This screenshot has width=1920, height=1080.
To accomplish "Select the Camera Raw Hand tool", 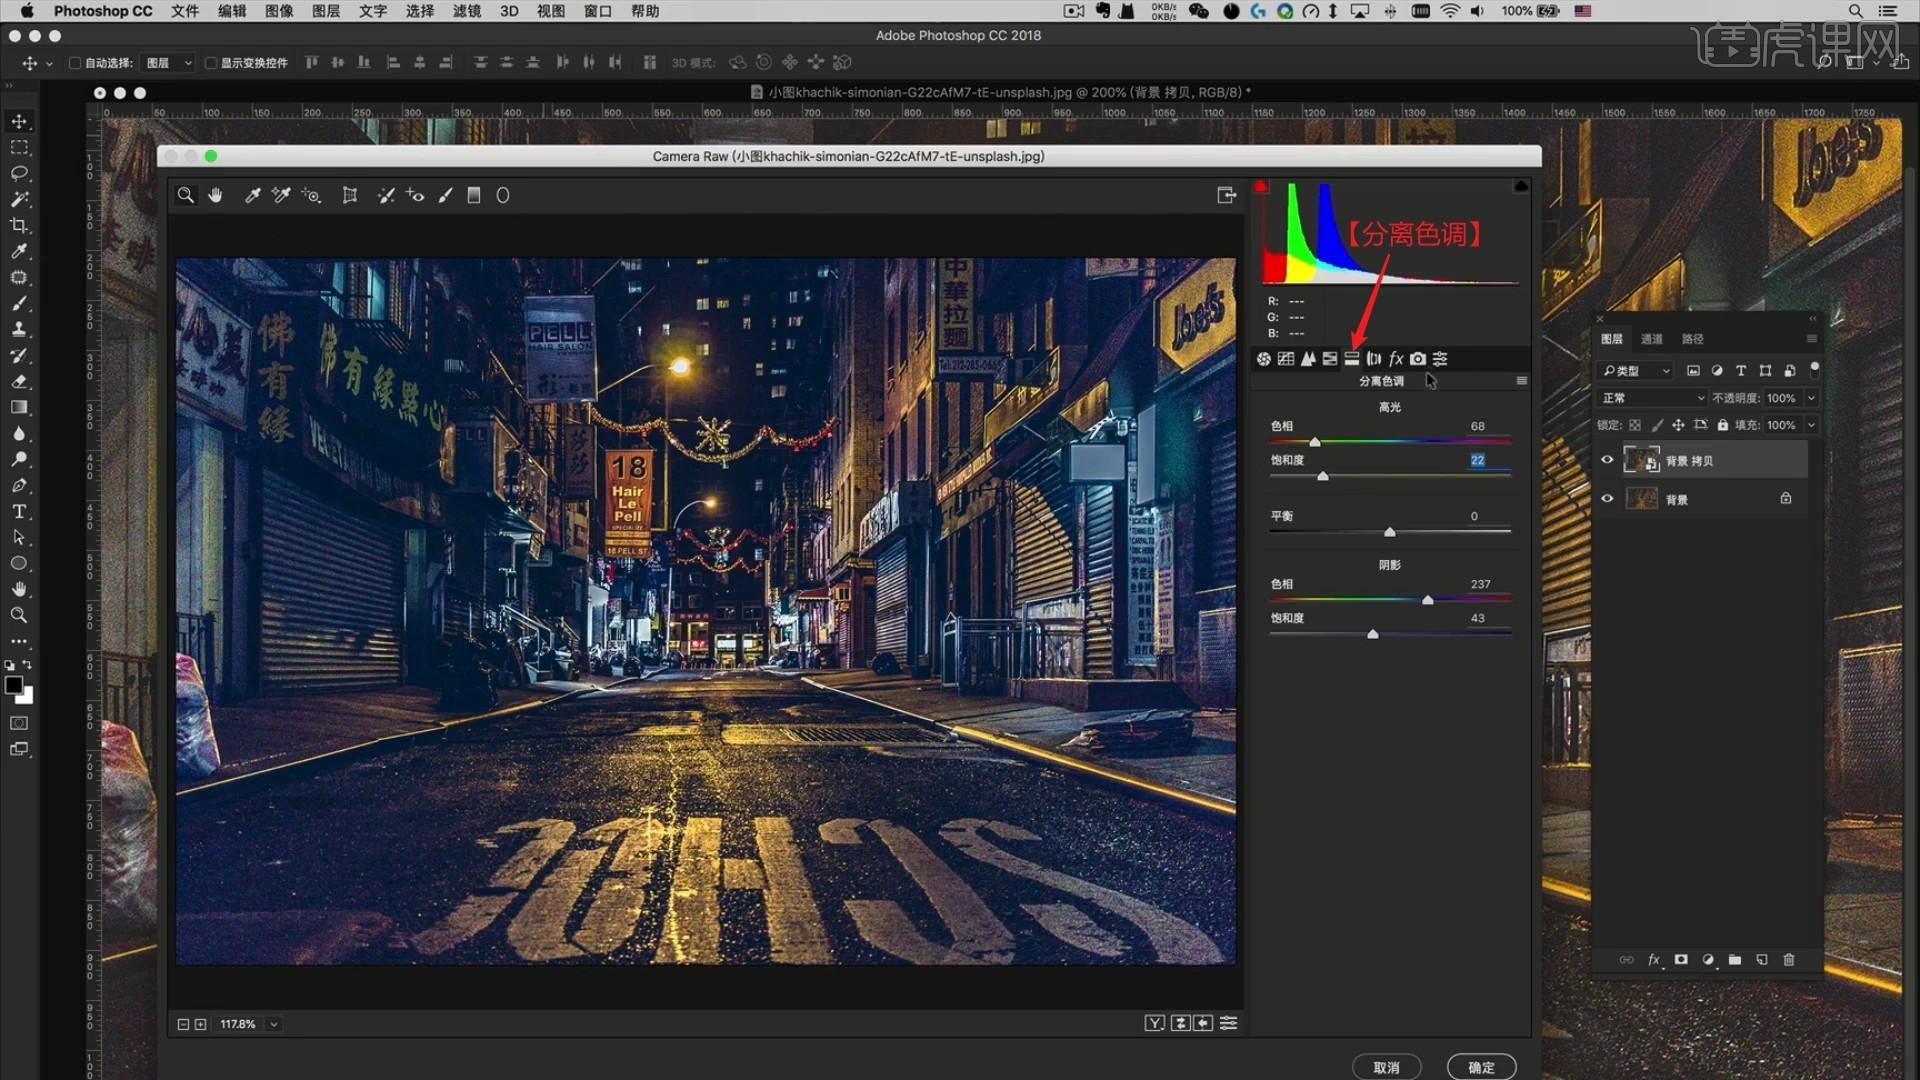I will click(215, 195).
